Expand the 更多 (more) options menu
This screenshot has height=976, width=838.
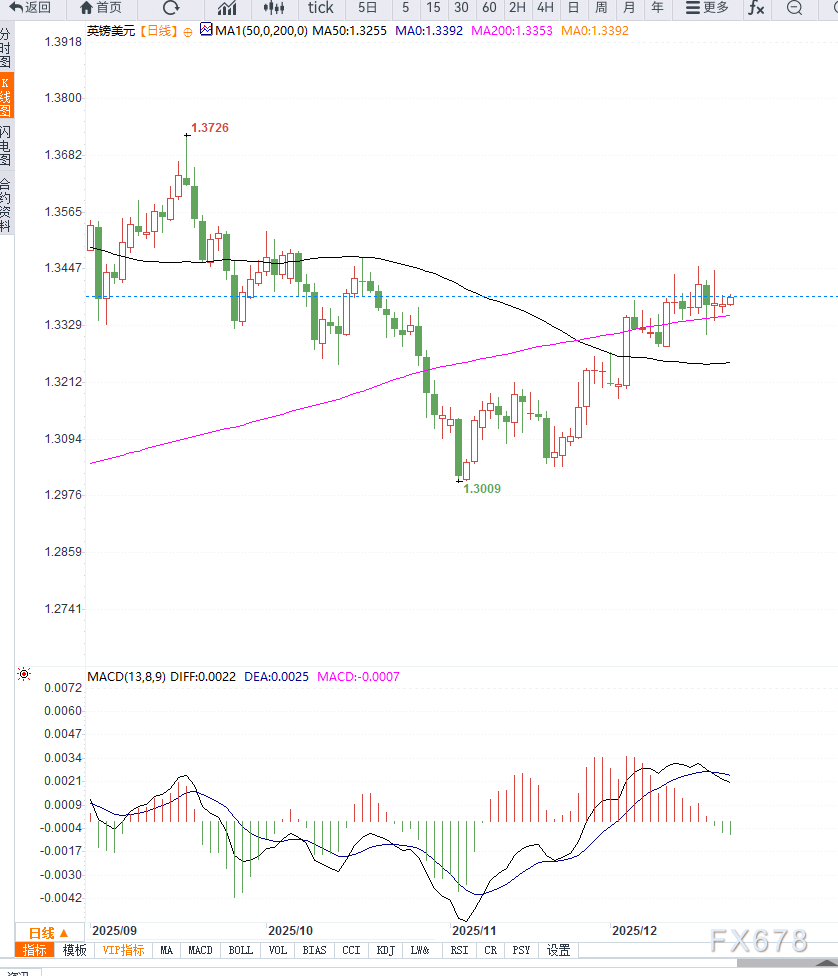click(x=707, y=9)
